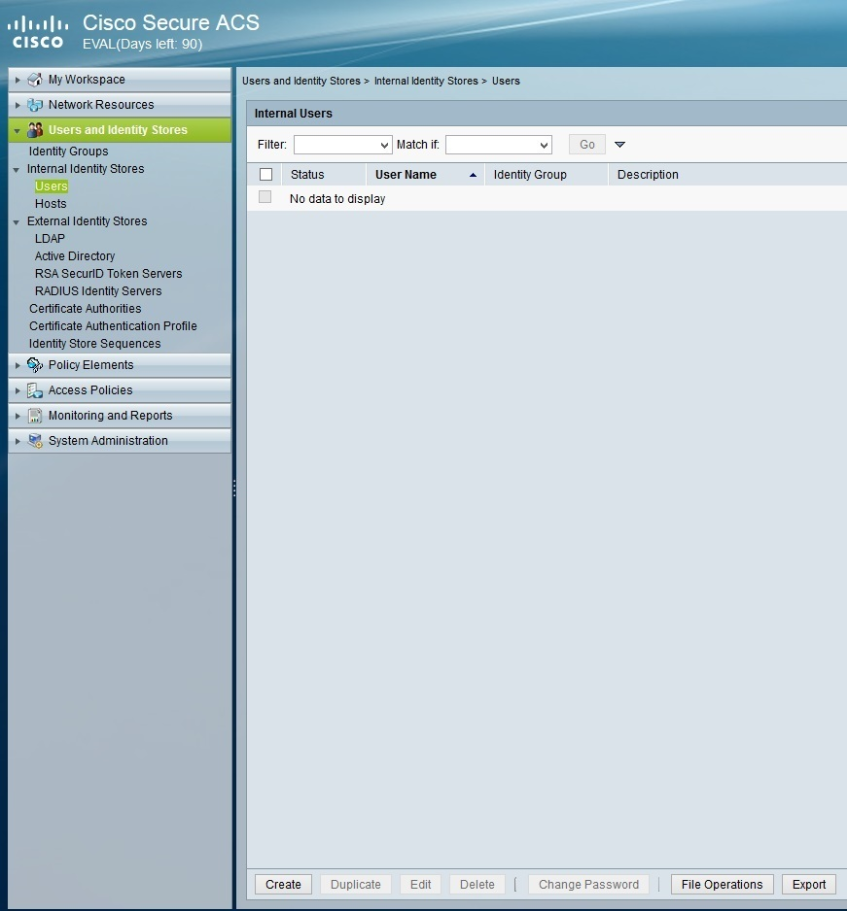Image resolution: width=847 pixels, height=911 pixels.
Task: Click the Users breadcrumb
Action: (x=506, y=81)
